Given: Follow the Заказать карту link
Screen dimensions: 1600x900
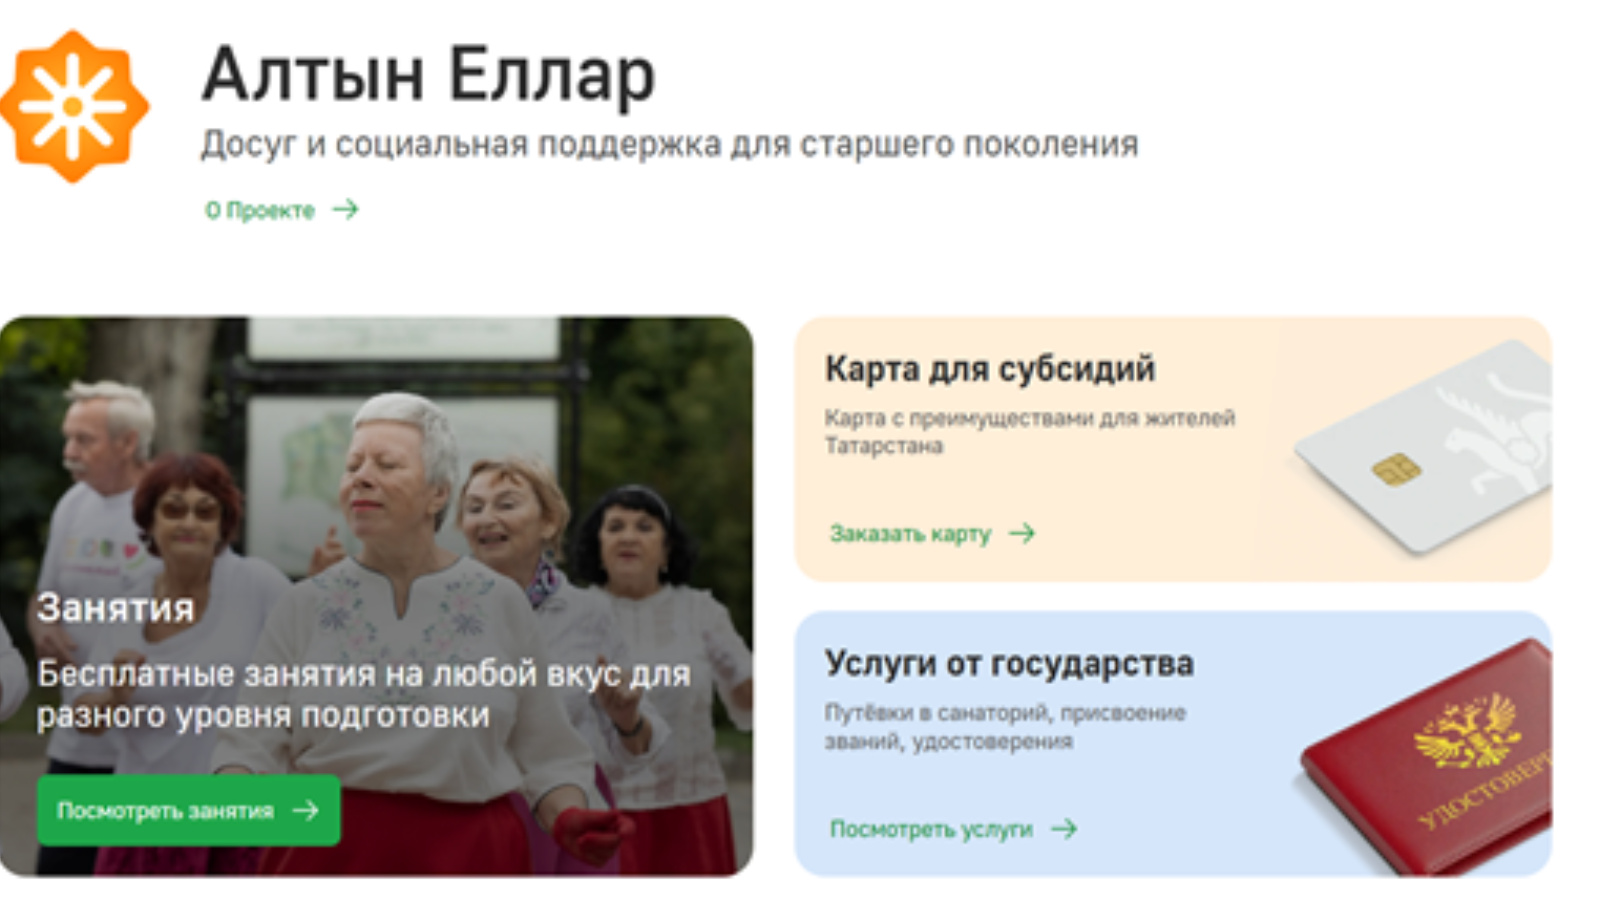Looking at the screenshot, I should point(910,534).
